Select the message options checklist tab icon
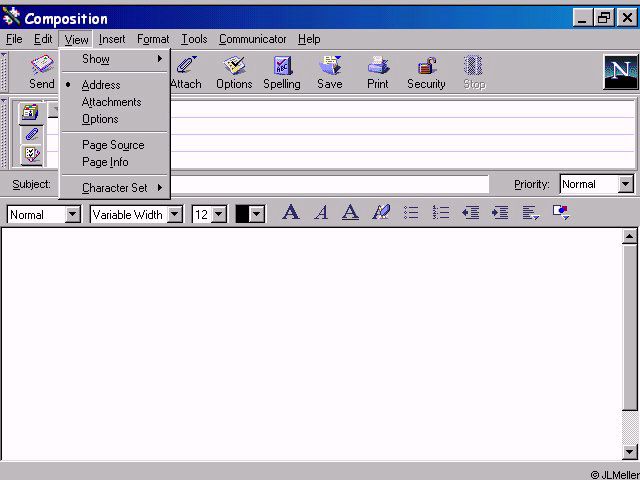 31,155
